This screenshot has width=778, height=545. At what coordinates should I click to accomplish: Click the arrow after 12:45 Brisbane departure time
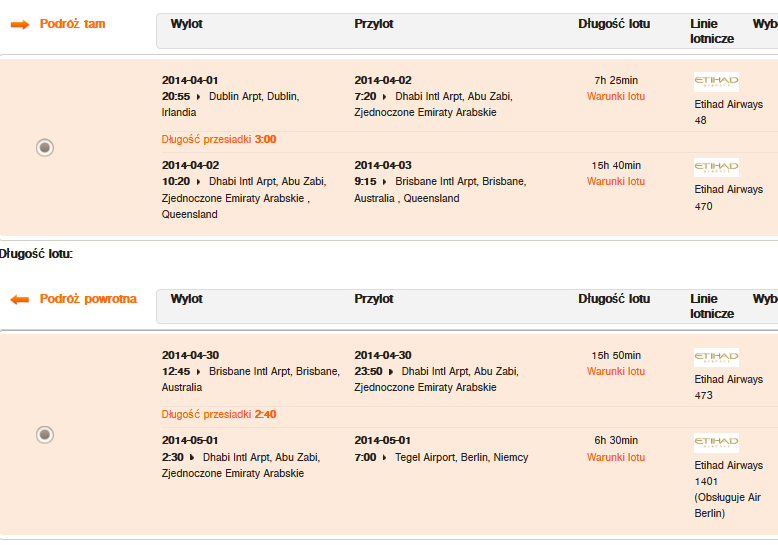pos(198,372)
